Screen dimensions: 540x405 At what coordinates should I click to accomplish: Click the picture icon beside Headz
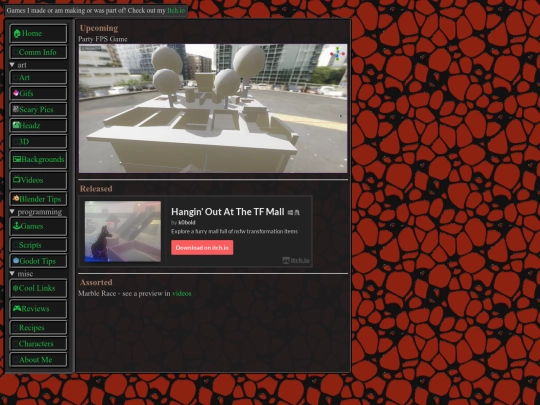tap(16, 125)
